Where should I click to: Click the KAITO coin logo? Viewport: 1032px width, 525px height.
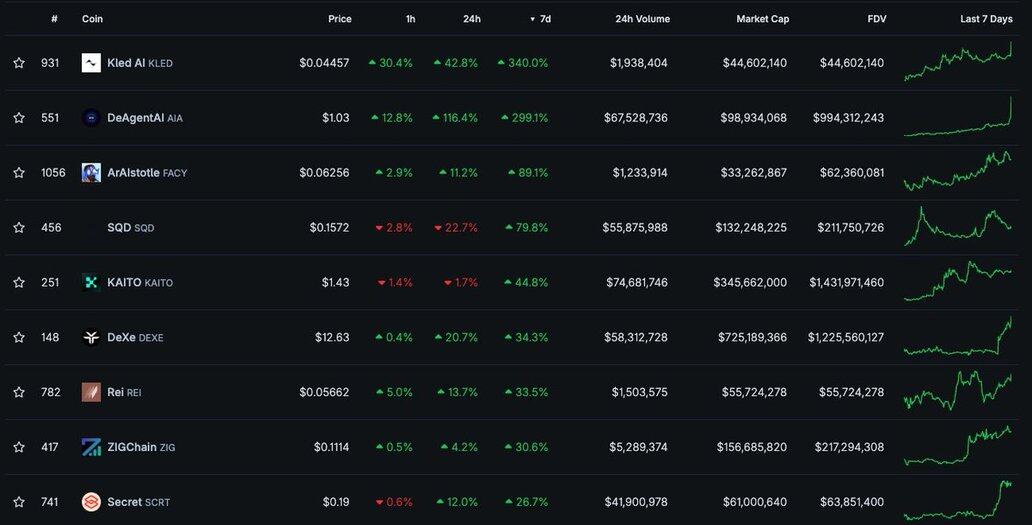click(x=91, y=282)
